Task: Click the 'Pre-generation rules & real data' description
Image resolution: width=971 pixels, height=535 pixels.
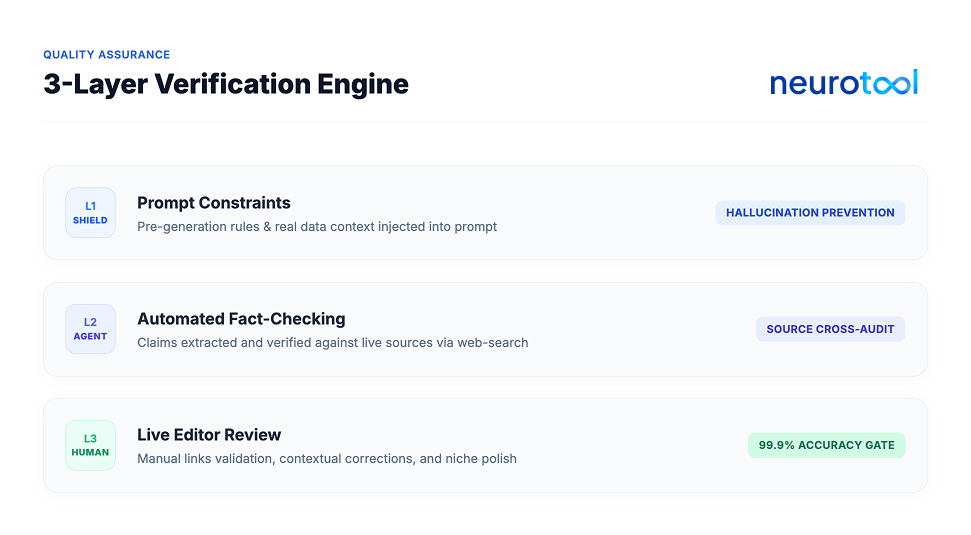Action: 317,227
